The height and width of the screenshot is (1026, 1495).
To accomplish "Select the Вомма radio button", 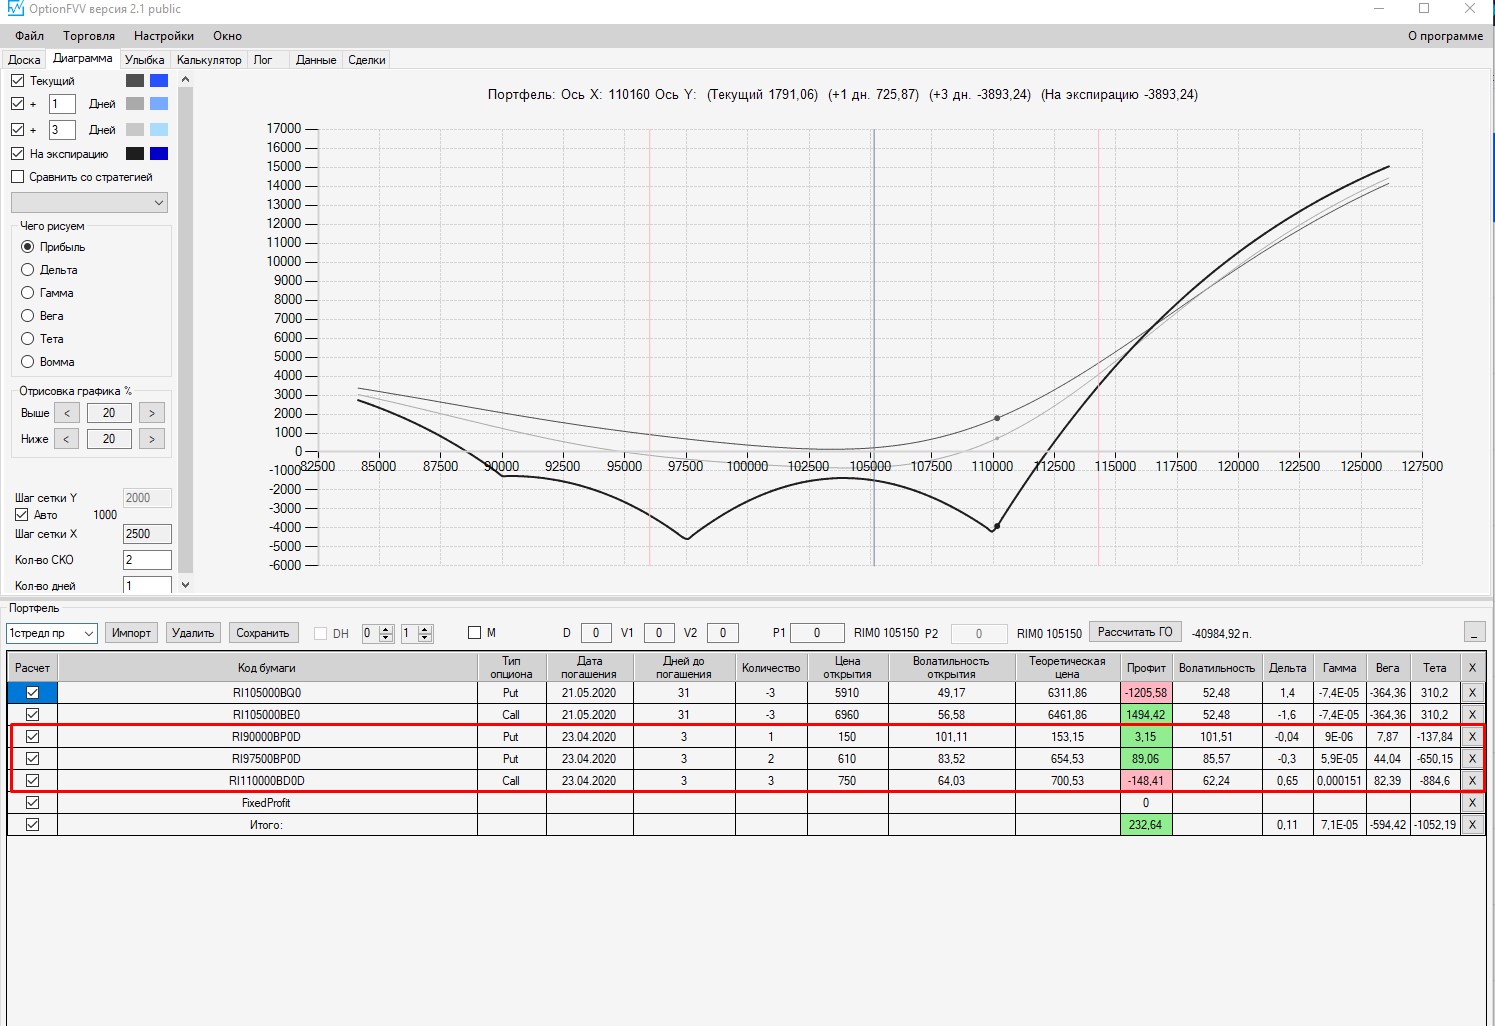I will coord(28,361).
